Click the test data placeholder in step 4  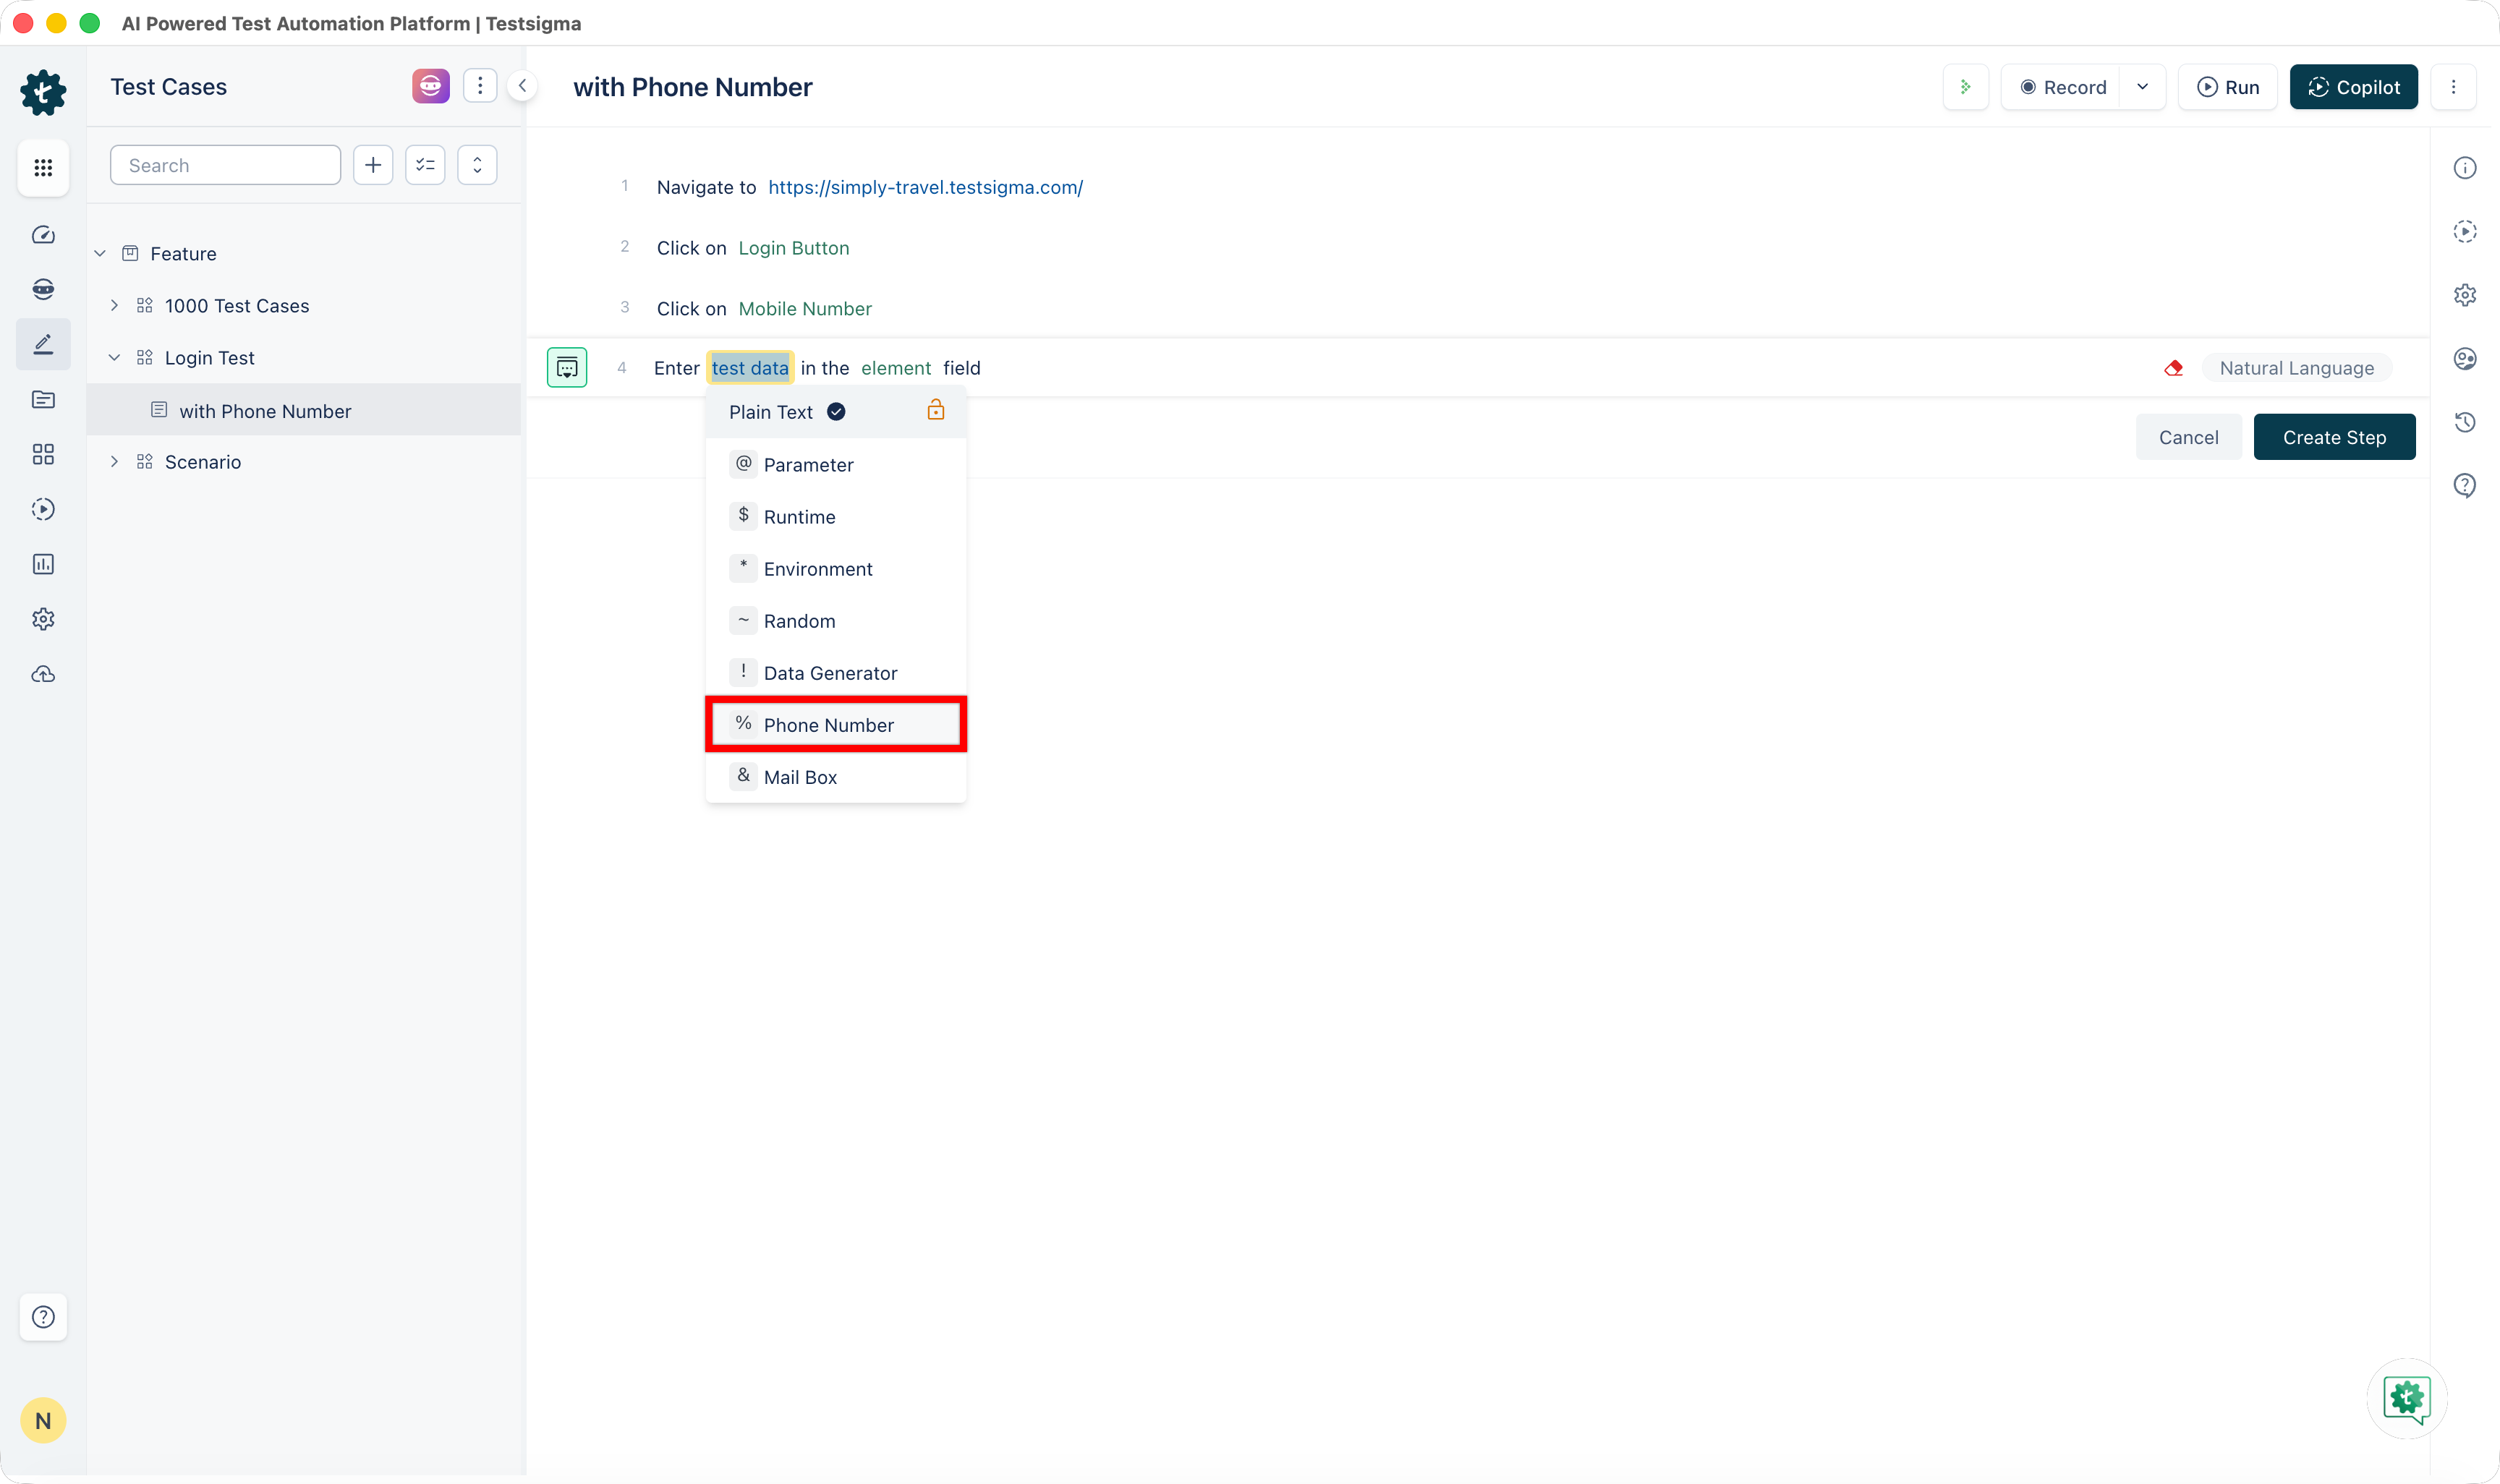click(x=750, y=368)
